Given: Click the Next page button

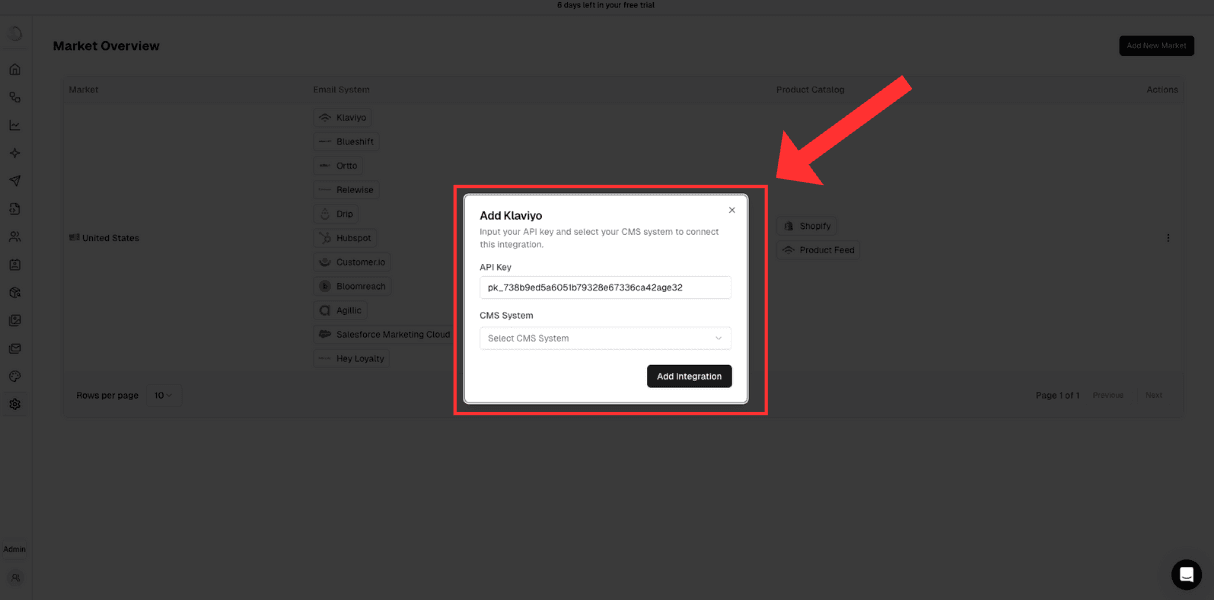Looking at the screenshot, I should coord(1154,395).
